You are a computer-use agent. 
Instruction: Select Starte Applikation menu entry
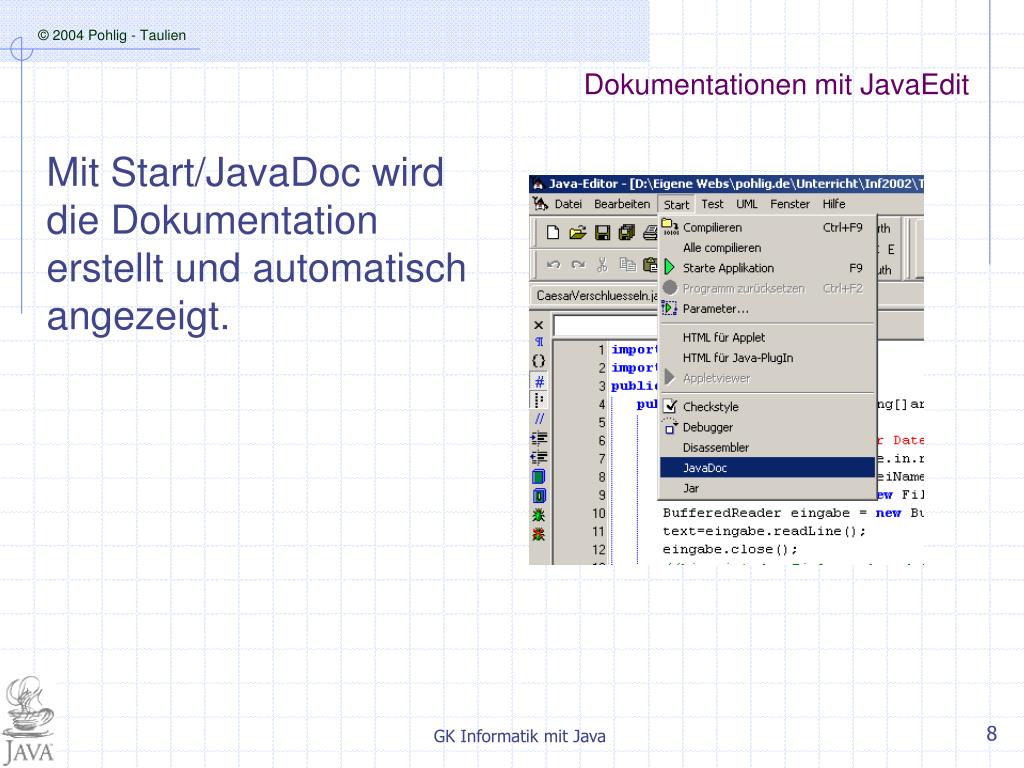click(767, 268)
